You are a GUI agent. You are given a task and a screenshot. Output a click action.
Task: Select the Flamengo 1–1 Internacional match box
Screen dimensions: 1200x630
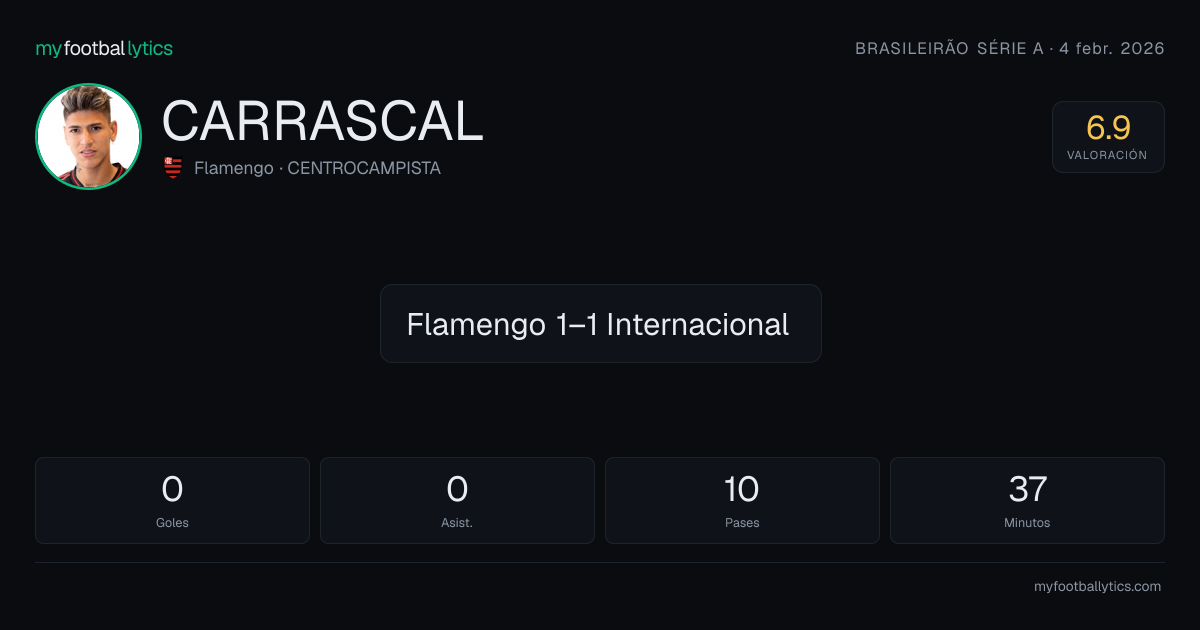point(601,324)
